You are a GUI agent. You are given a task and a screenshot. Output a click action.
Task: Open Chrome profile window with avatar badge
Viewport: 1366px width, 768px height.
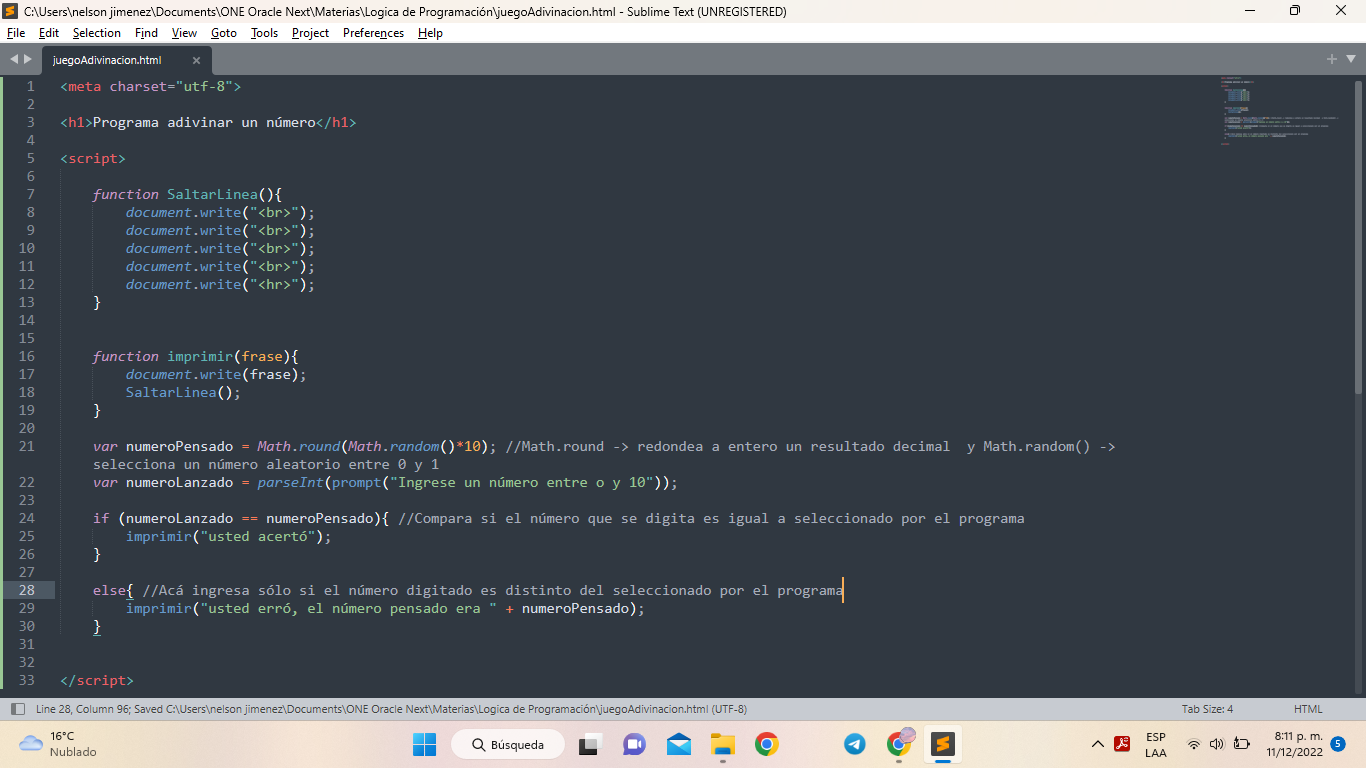click(900, 743)
